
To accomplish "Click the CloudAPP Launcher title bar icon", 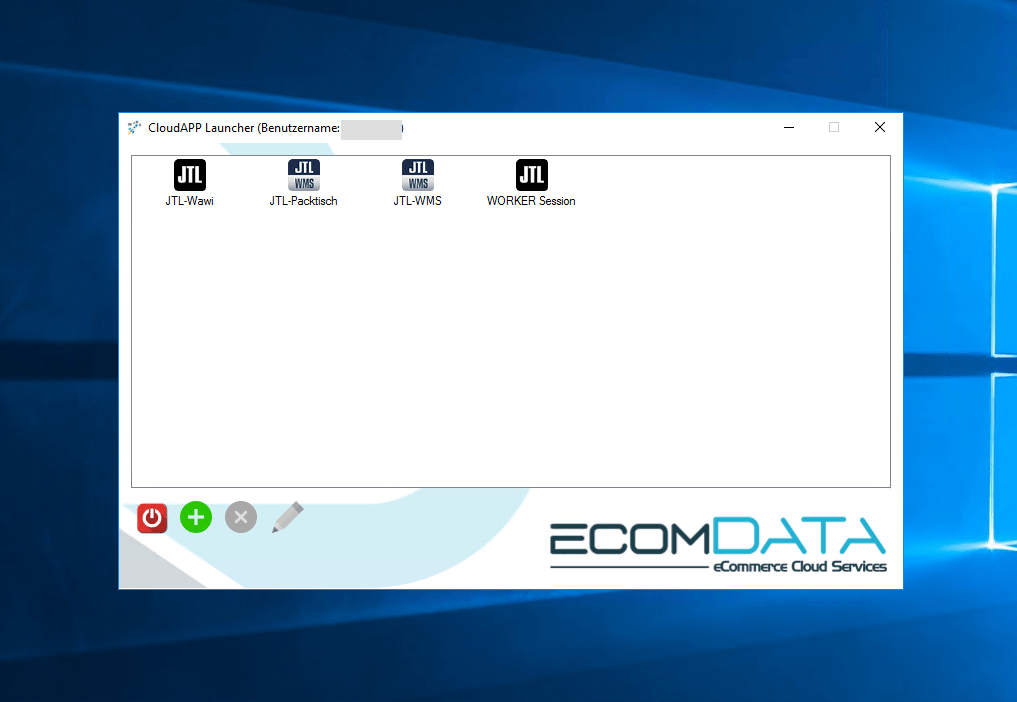I will click(135, 128).
